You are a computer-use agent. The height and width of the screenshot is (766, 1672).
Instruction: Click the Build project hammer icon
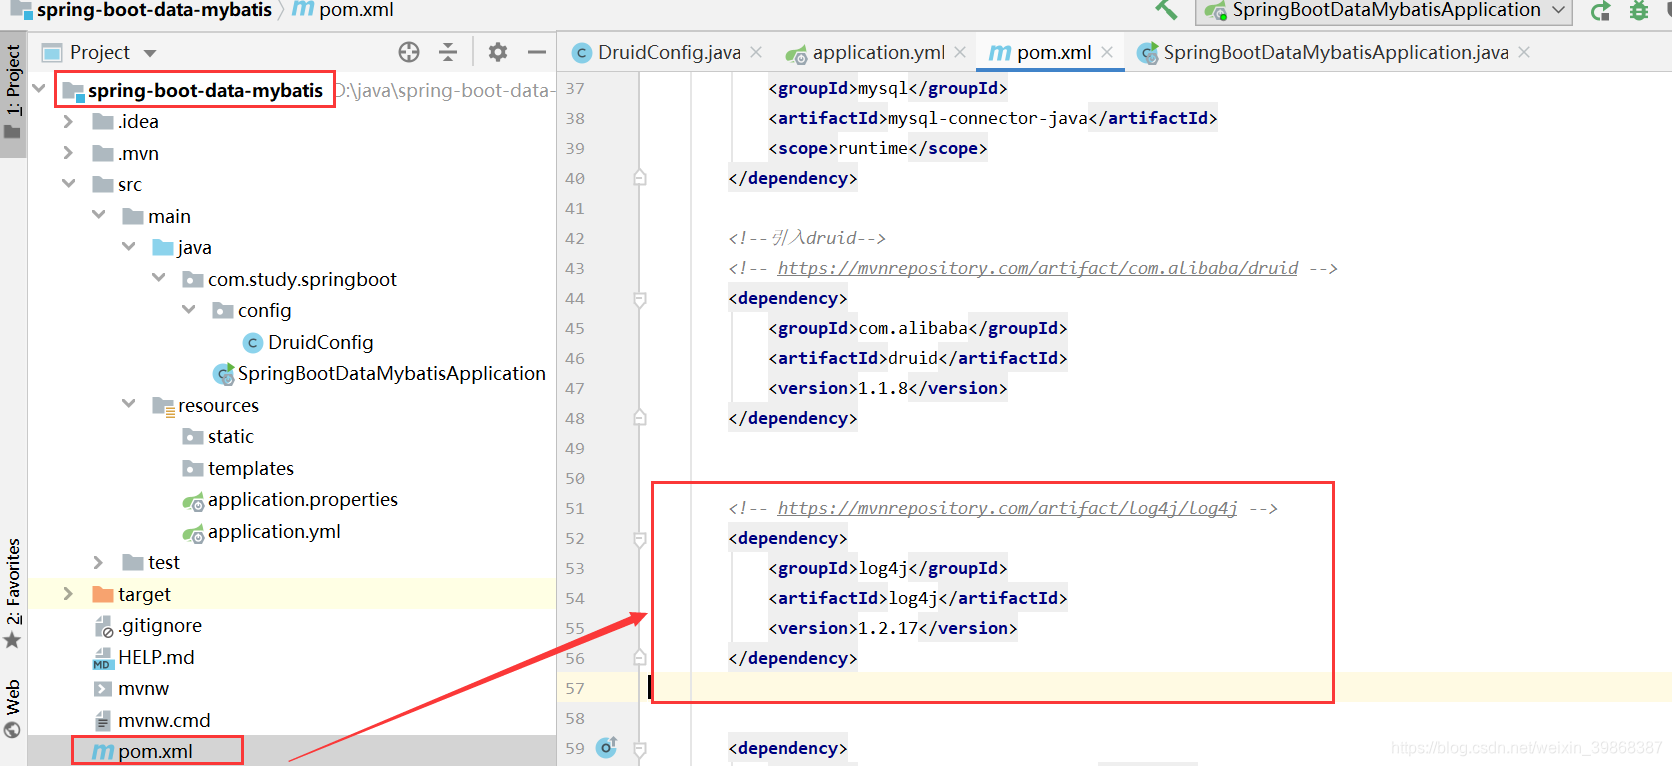pos(1166,10)
